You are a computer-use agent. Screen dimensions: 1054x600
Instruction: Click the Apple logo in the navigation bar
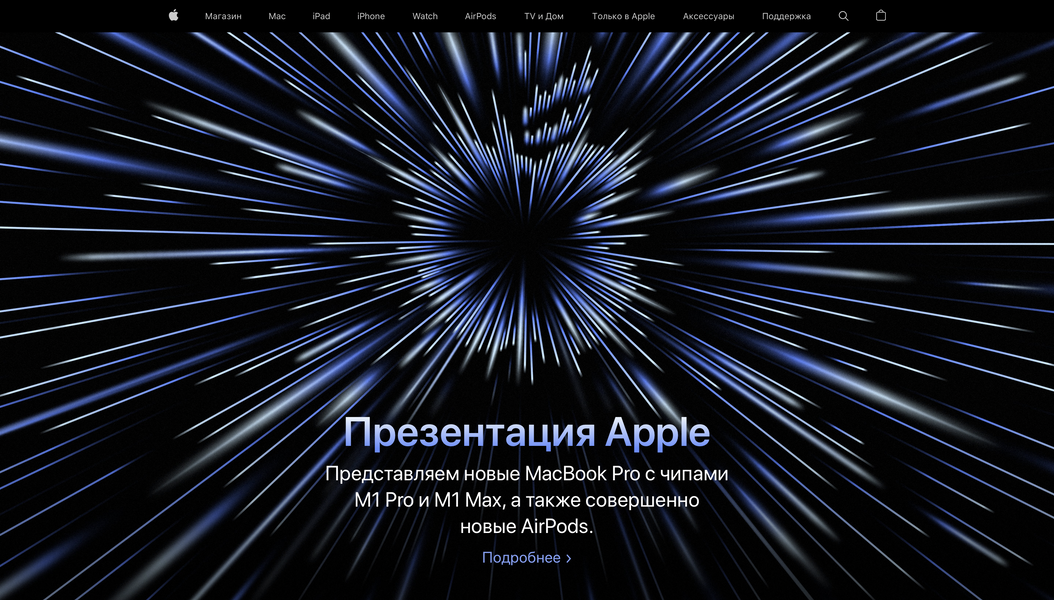(x=173, y=15)
